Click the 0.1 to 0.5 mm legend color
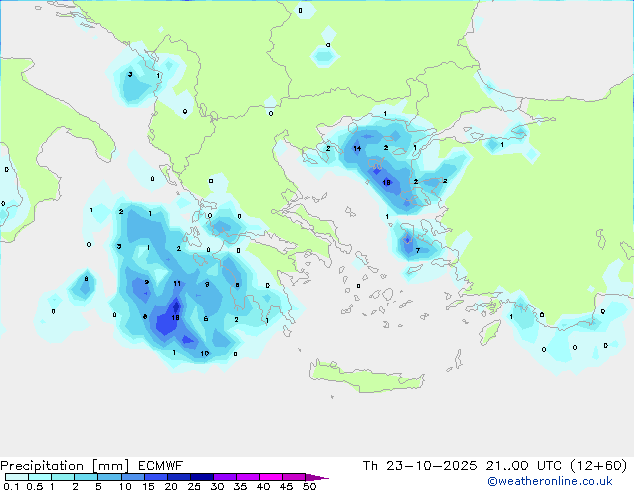The height and width of the screenshot is (490, 634). (17, 477)
